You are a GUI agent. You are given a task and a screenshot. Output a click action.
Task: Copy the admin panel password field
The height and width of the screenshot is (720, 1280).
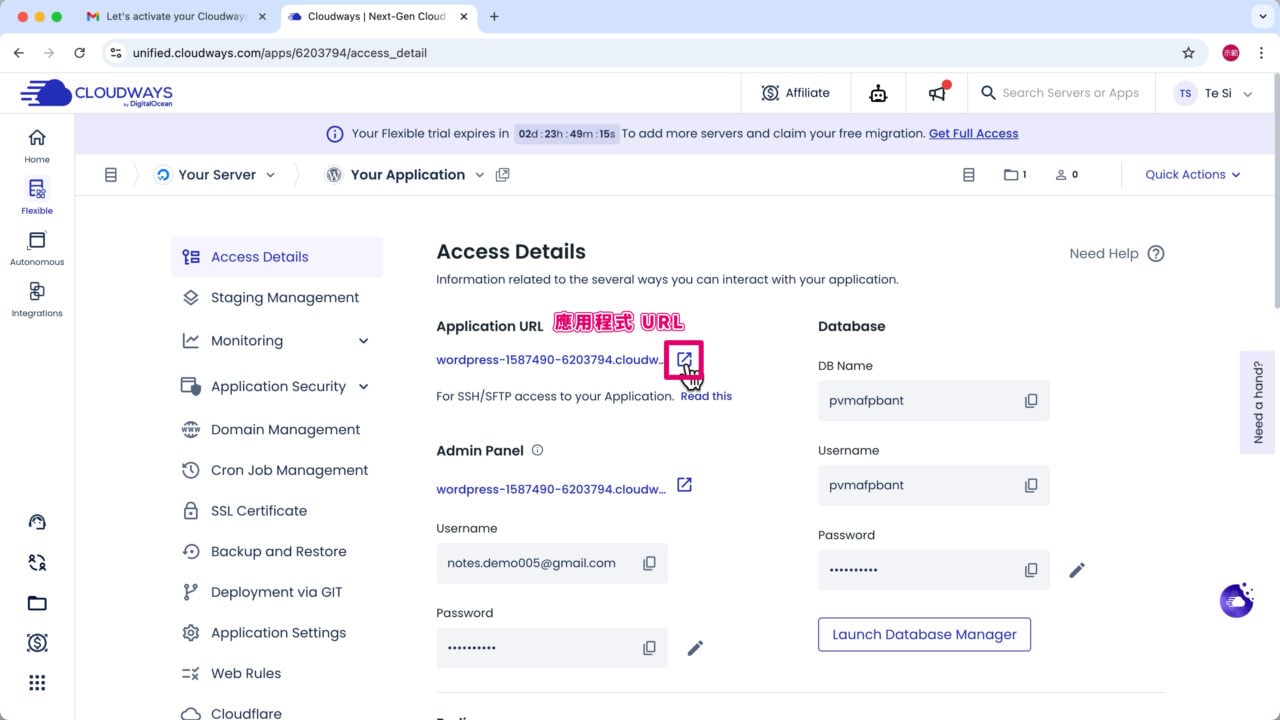click(649, 647)
